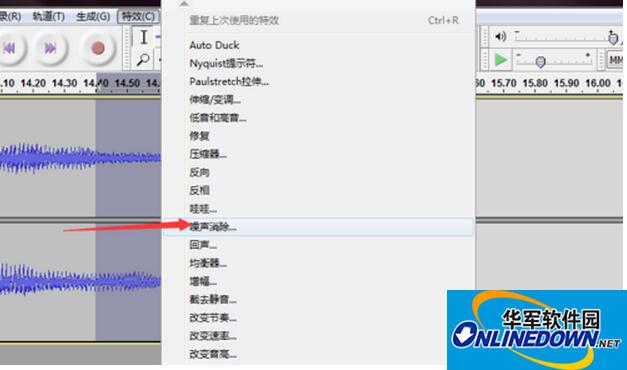Click the menu scroll-up arrow

click(x=184, y=4)
